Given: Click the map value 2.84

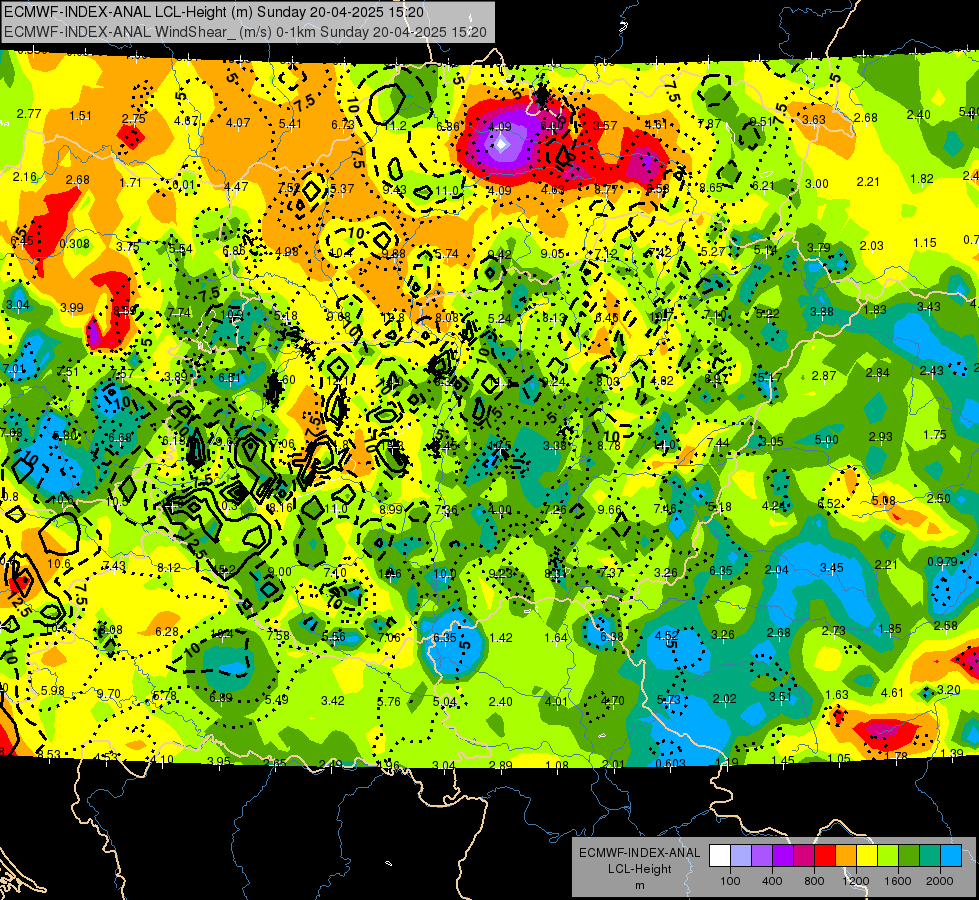Looking at the screenshot, I should click(x=877, y=373).
